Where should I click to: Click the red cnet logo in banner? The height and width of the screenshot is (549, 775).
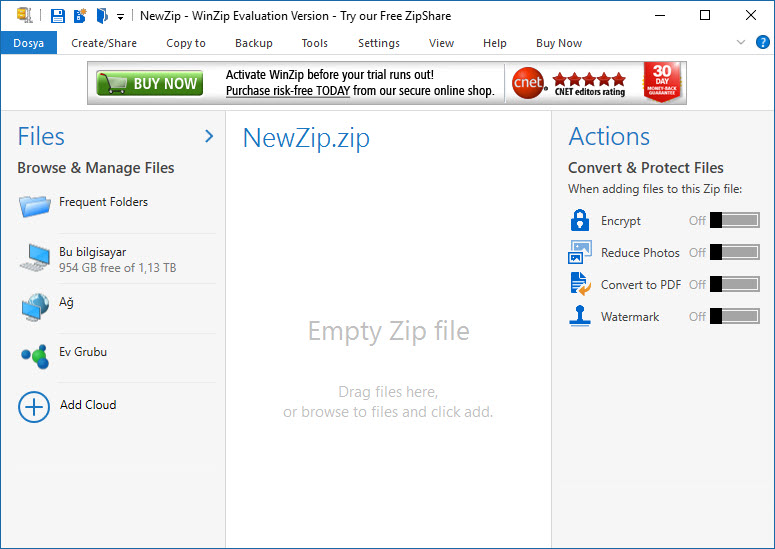(x=528, y=83)
